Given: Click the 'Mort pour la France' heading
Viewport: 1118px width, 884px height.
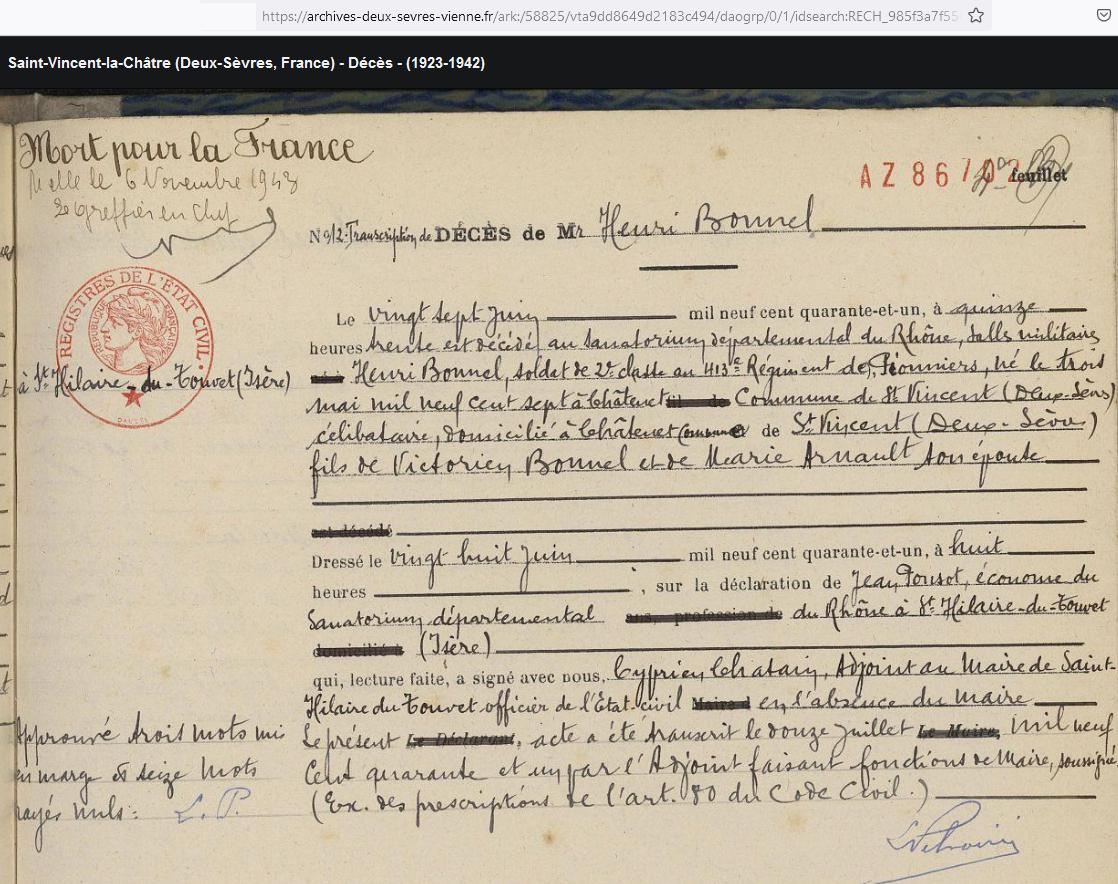Looking at the screenshot, I should pyautogui.click(x=194, y=148).
